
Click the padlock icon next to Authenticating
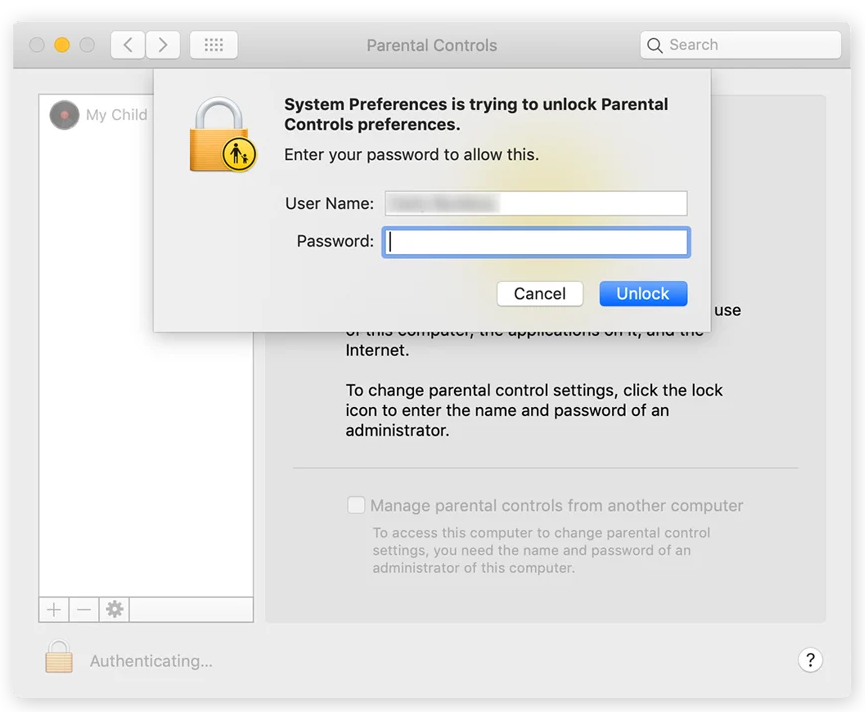[59, 658]
